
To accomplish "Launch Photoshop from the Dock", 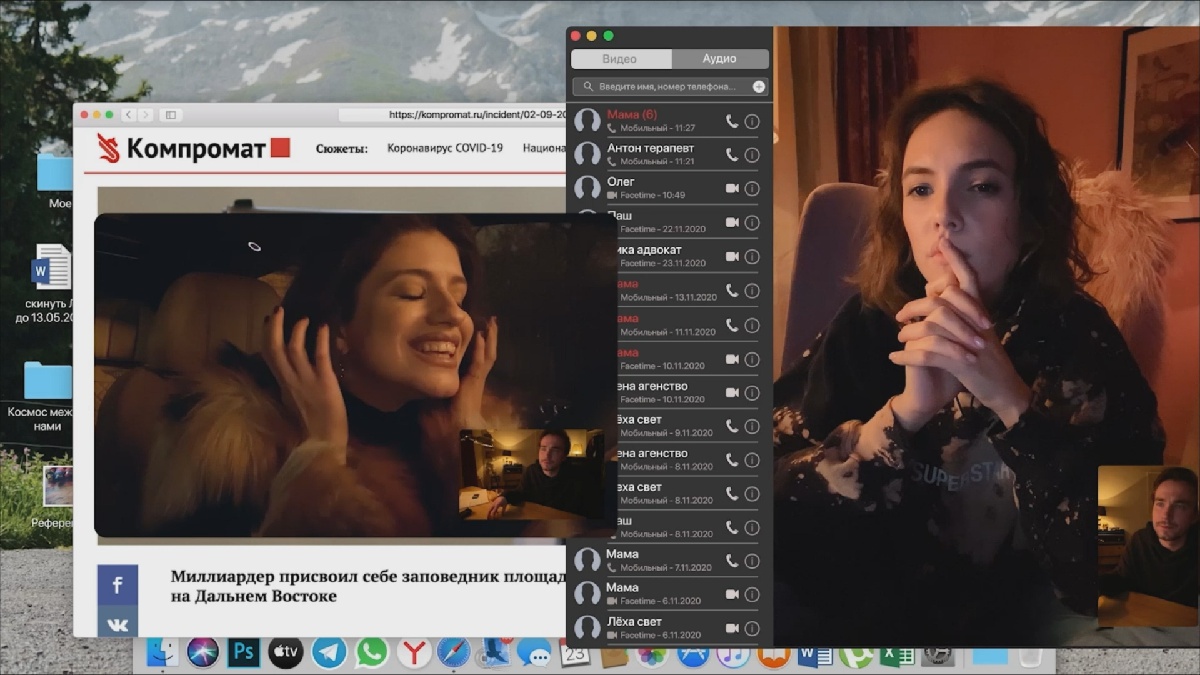I will (x=244, y=653).
